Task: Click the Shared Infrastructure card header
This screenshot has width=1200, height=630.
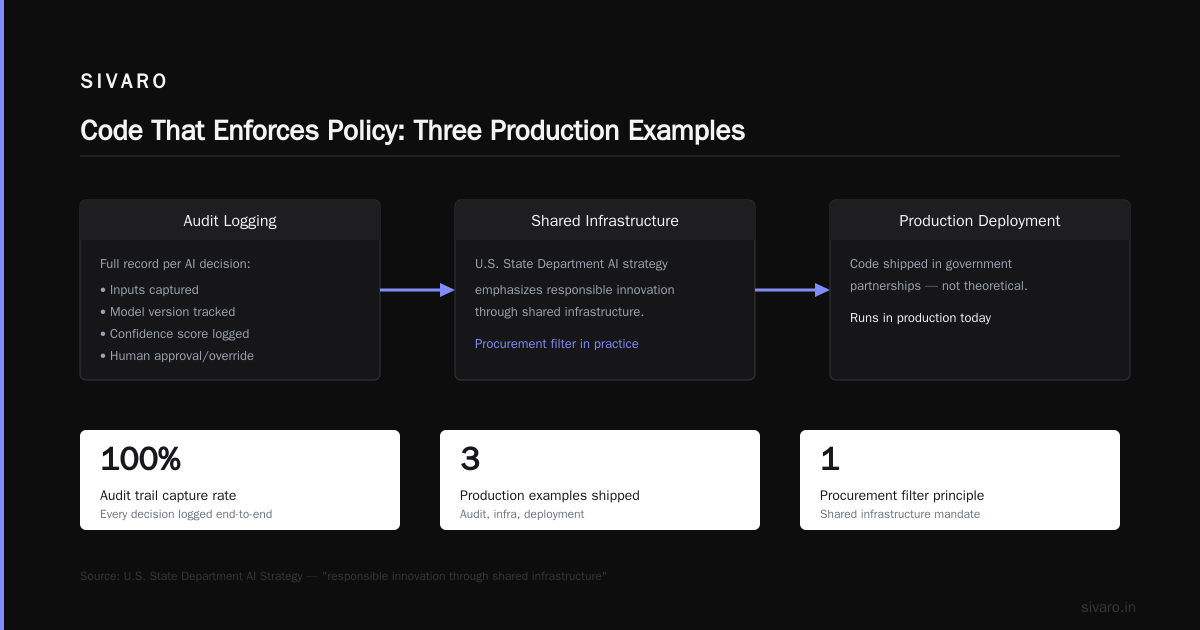Action: pos(605,221)
